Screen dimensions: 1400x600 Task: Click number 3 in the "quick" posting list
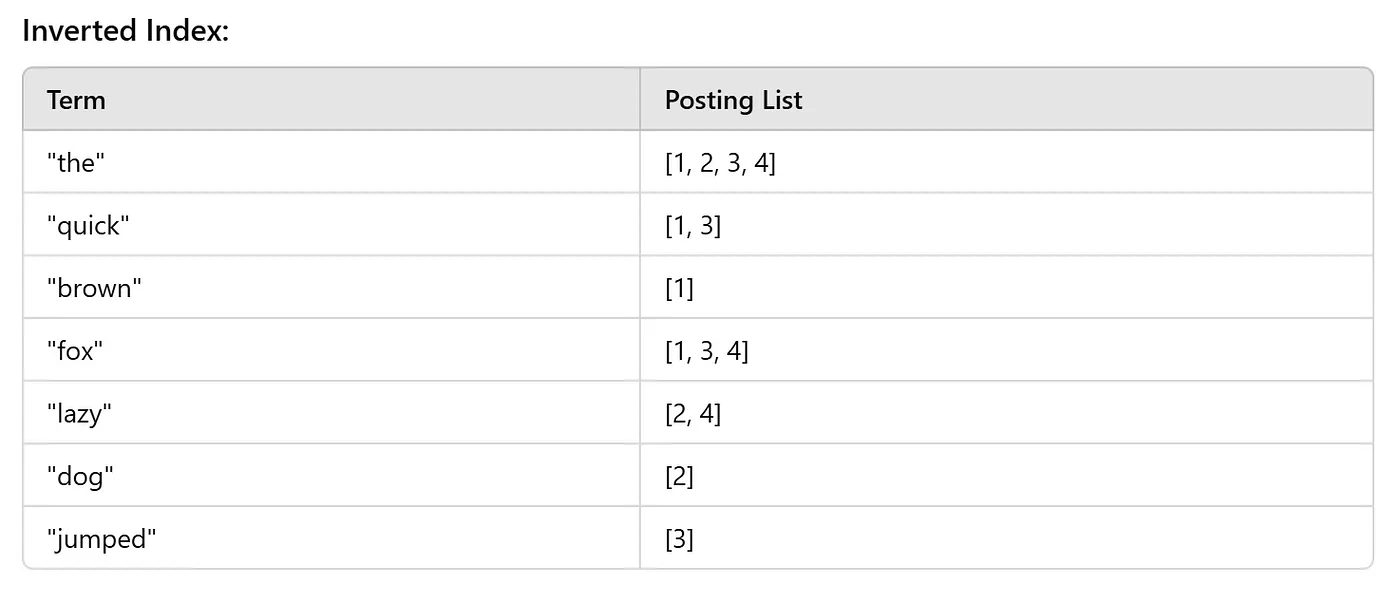click(x=706, y=226)
